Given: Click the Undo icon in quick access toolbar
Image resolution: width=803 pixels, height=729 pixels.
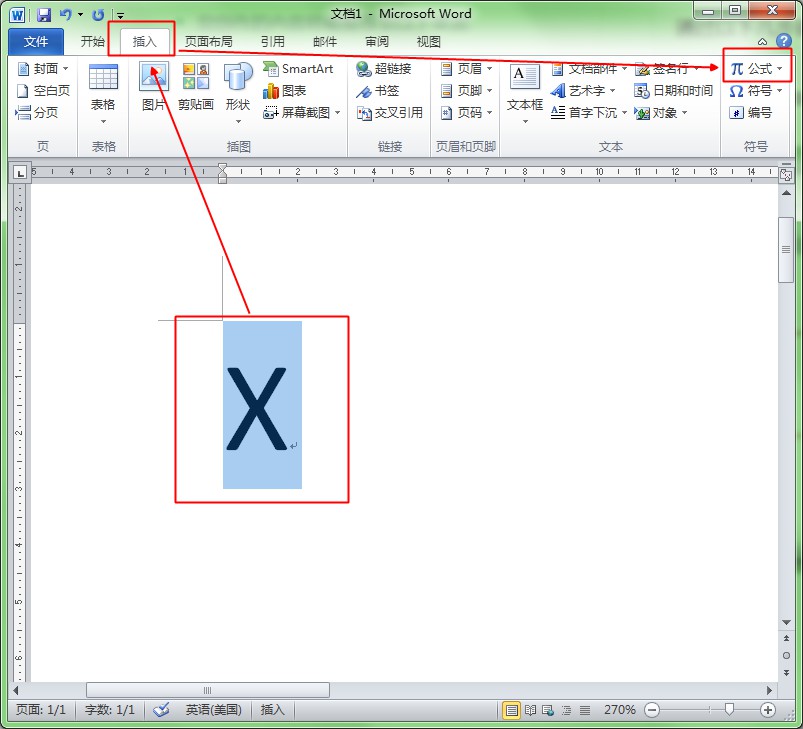Looking at the screenshot, I should [65, 15].
